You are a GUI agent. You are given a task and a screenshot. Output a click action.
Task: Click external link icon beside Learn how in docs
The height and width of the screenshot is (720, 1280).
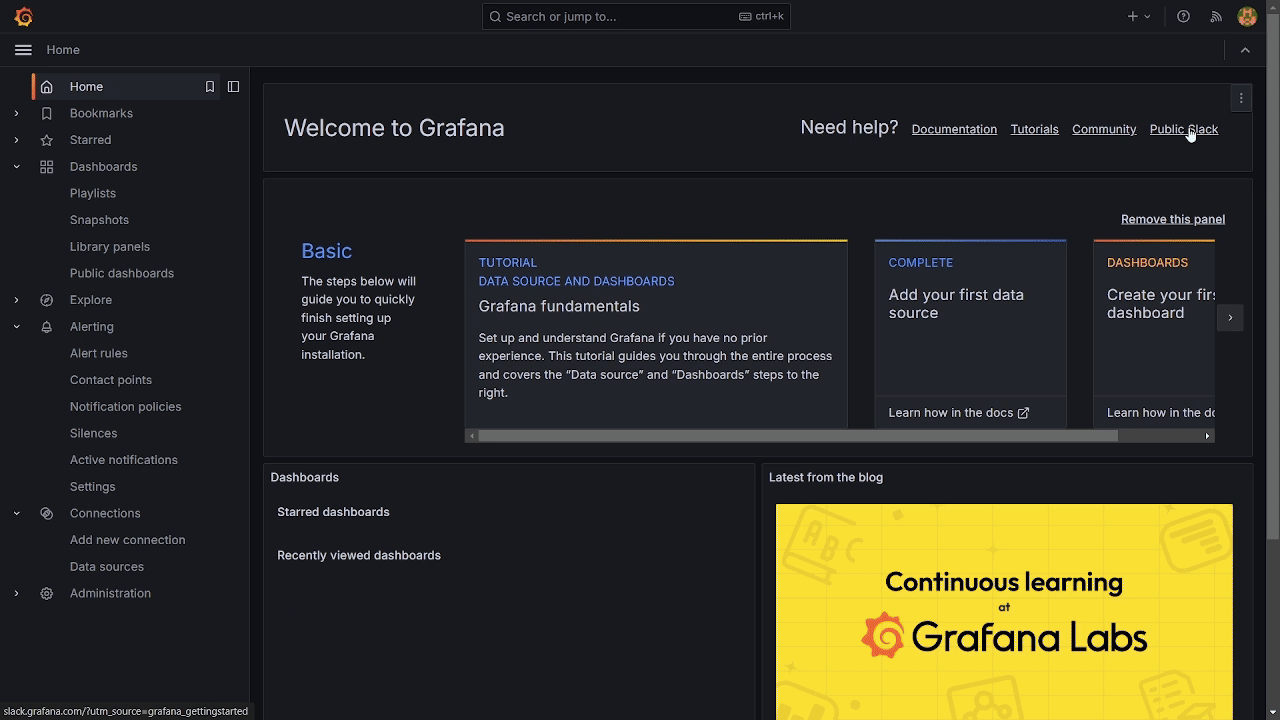[1023, 413]
